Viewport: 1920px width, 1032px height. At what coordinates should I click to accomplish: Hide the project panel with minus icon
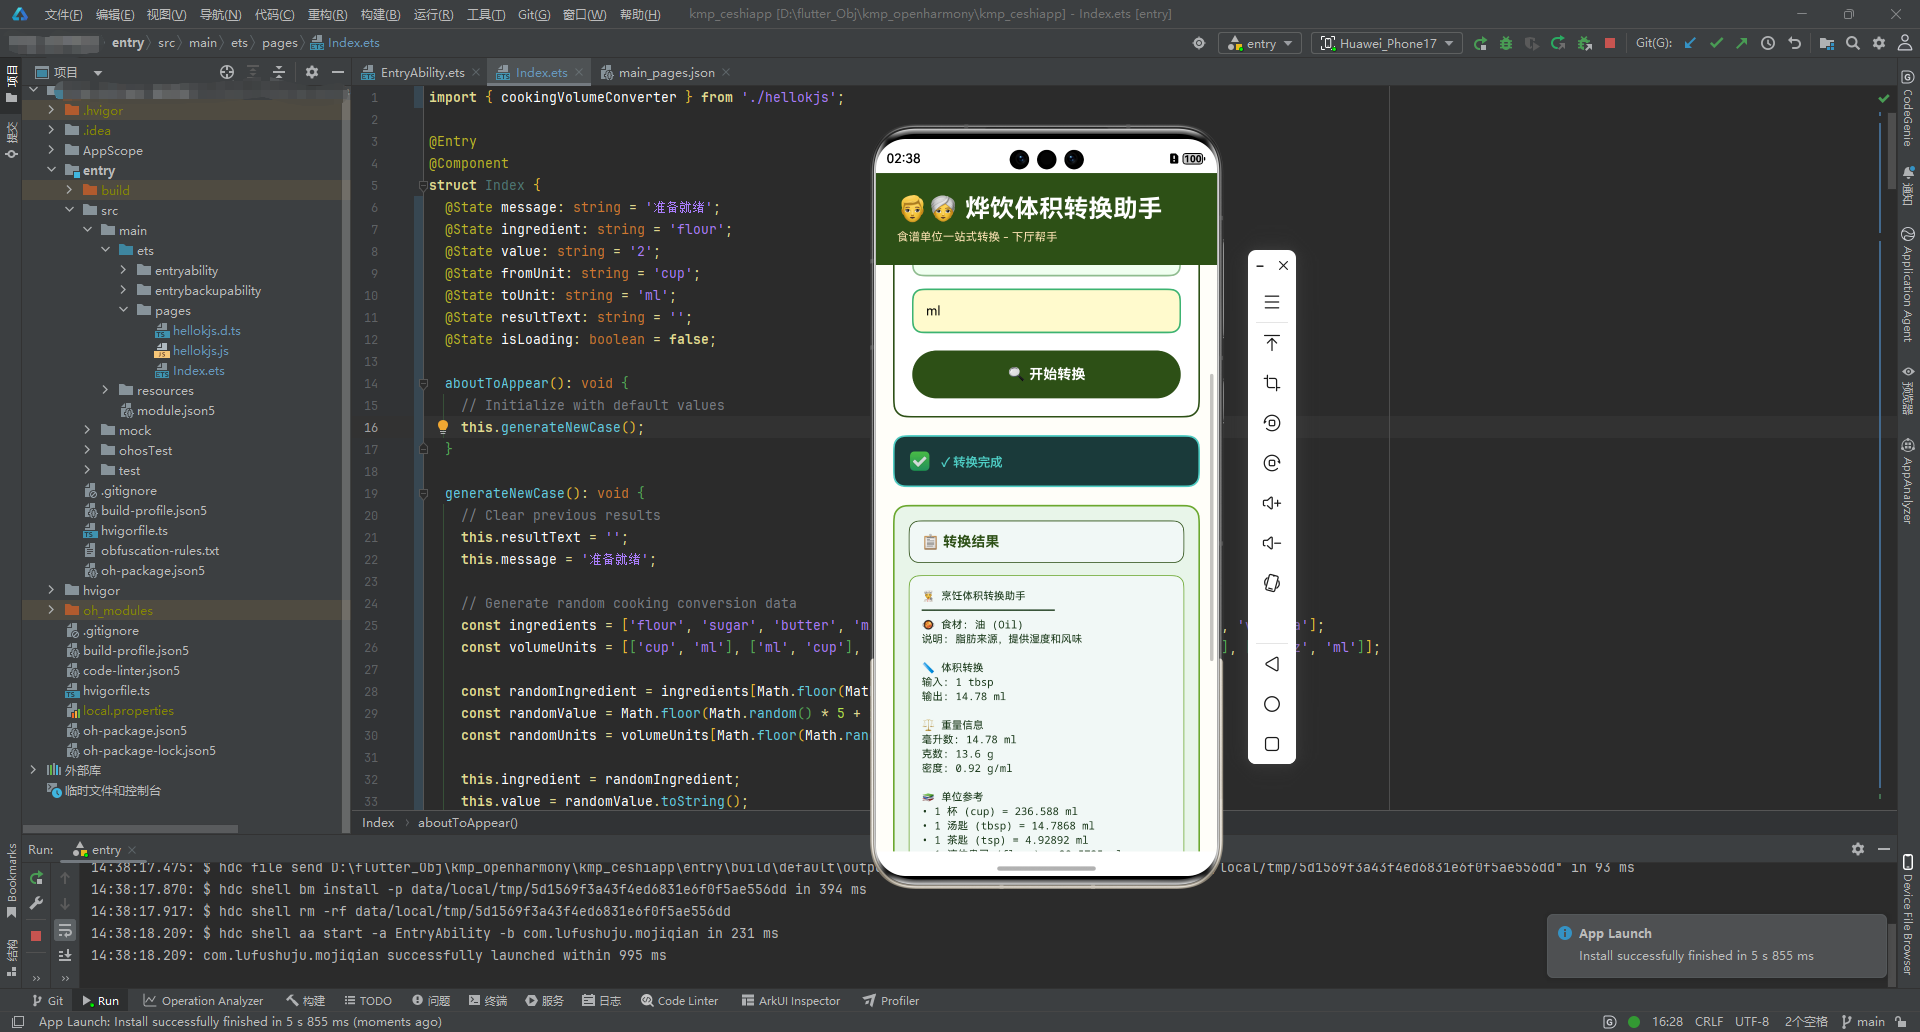click(338, 72)
